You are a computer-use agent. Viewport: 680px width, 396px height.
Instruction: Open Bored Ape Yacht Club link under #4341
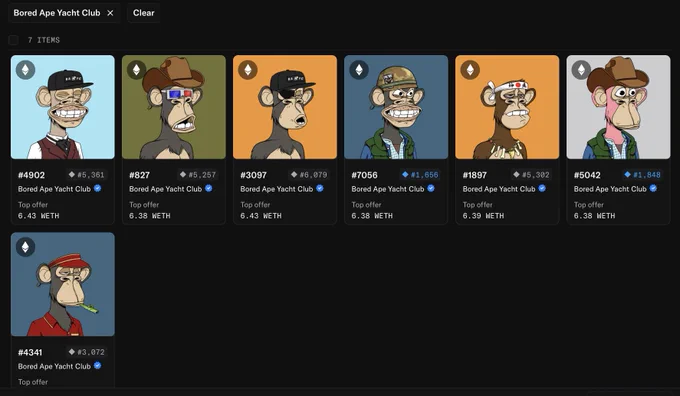54,367
